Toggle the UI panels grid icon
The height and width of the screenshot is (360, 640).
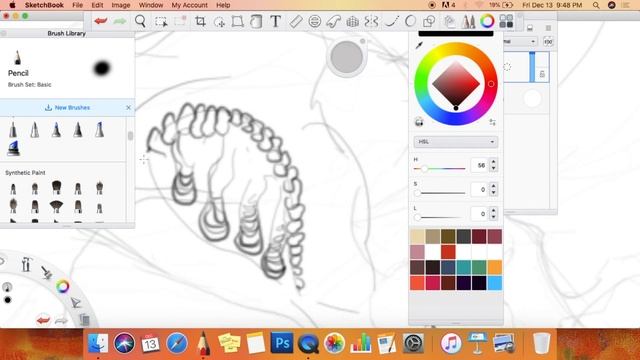click(506, 21)
